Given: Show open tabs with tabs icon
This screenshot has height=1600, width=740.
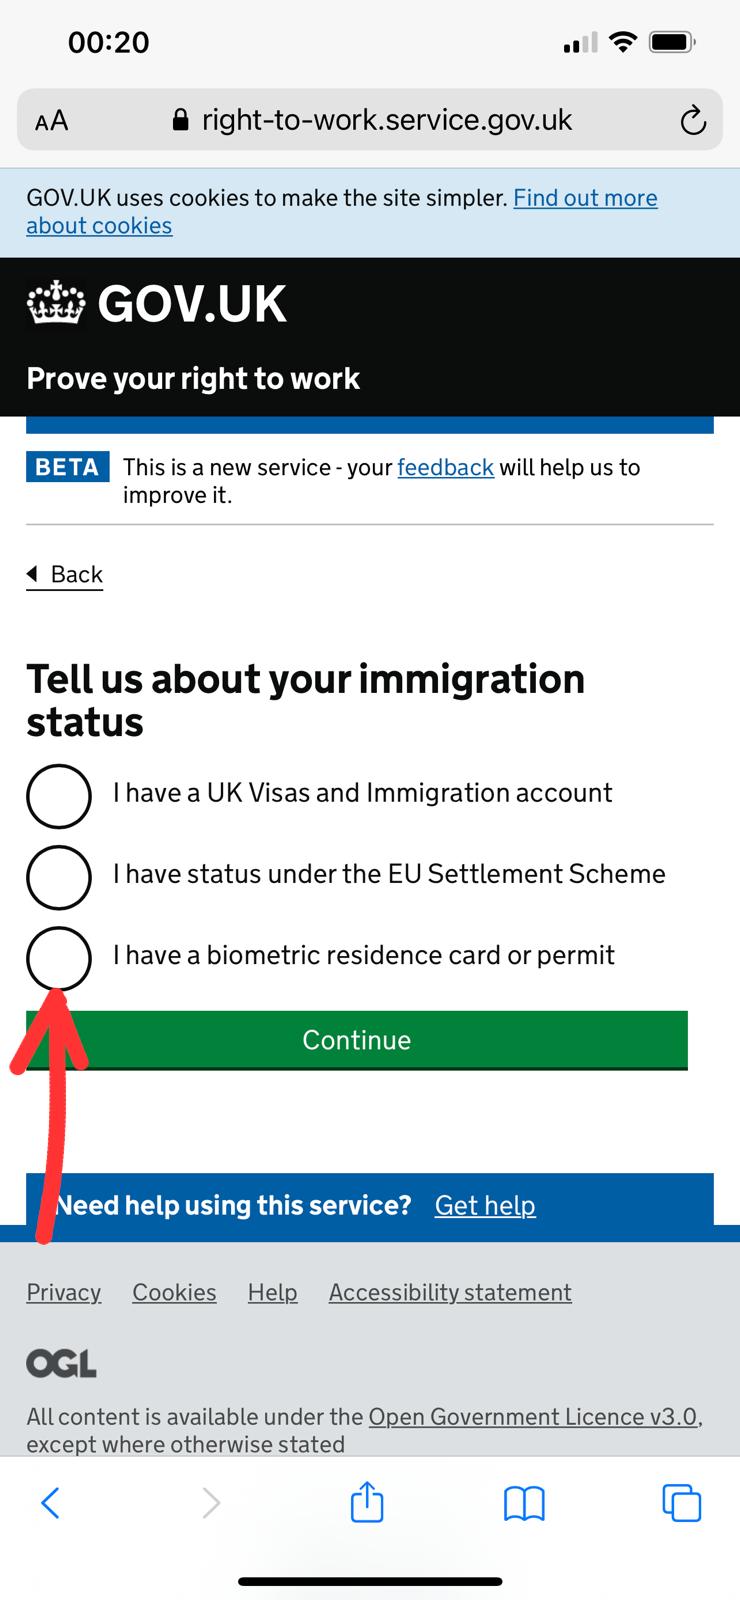Looking at the screenshot, I should coord(681,1502).
